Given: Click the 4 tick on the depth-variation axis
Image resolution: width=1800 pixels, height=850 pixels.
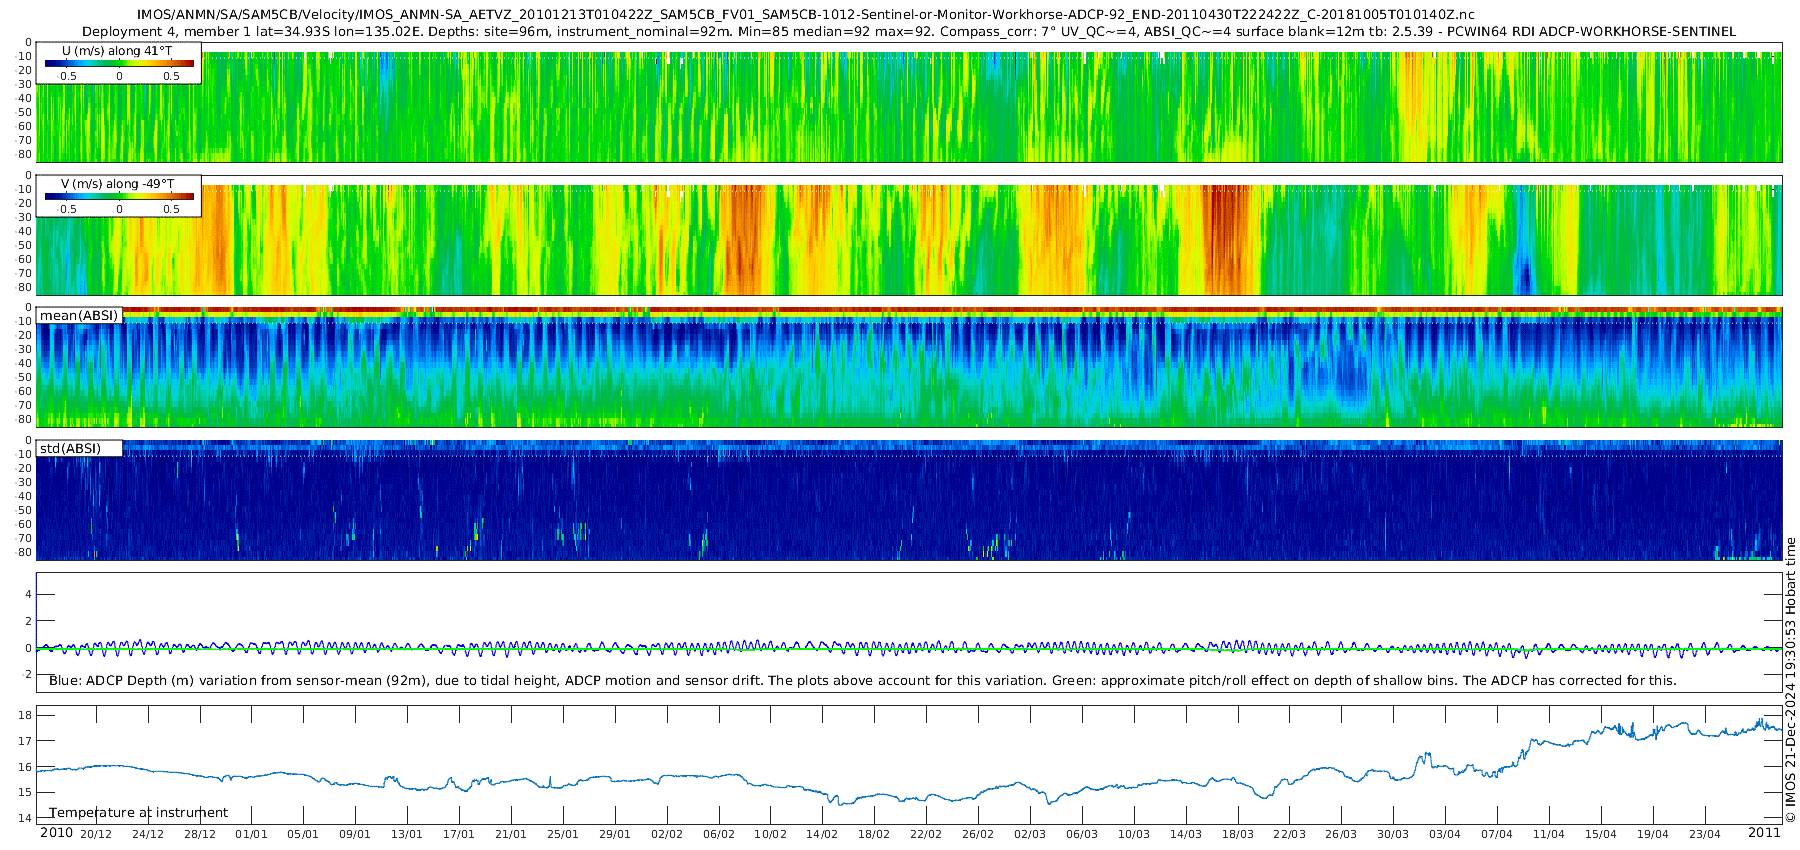Looking at the screenshot, I should 28,595.
